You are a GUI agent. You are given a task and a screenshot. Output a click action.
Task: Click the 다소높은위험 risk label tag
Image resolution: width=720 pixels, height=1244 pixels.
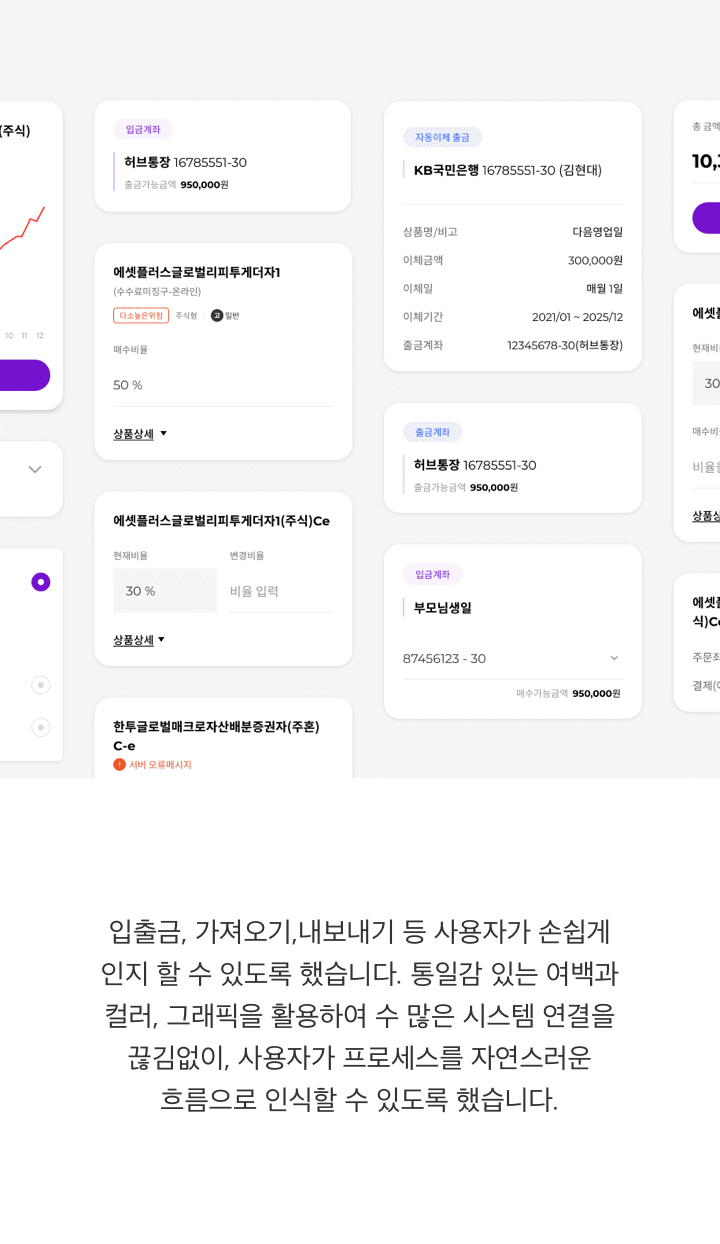141,315
